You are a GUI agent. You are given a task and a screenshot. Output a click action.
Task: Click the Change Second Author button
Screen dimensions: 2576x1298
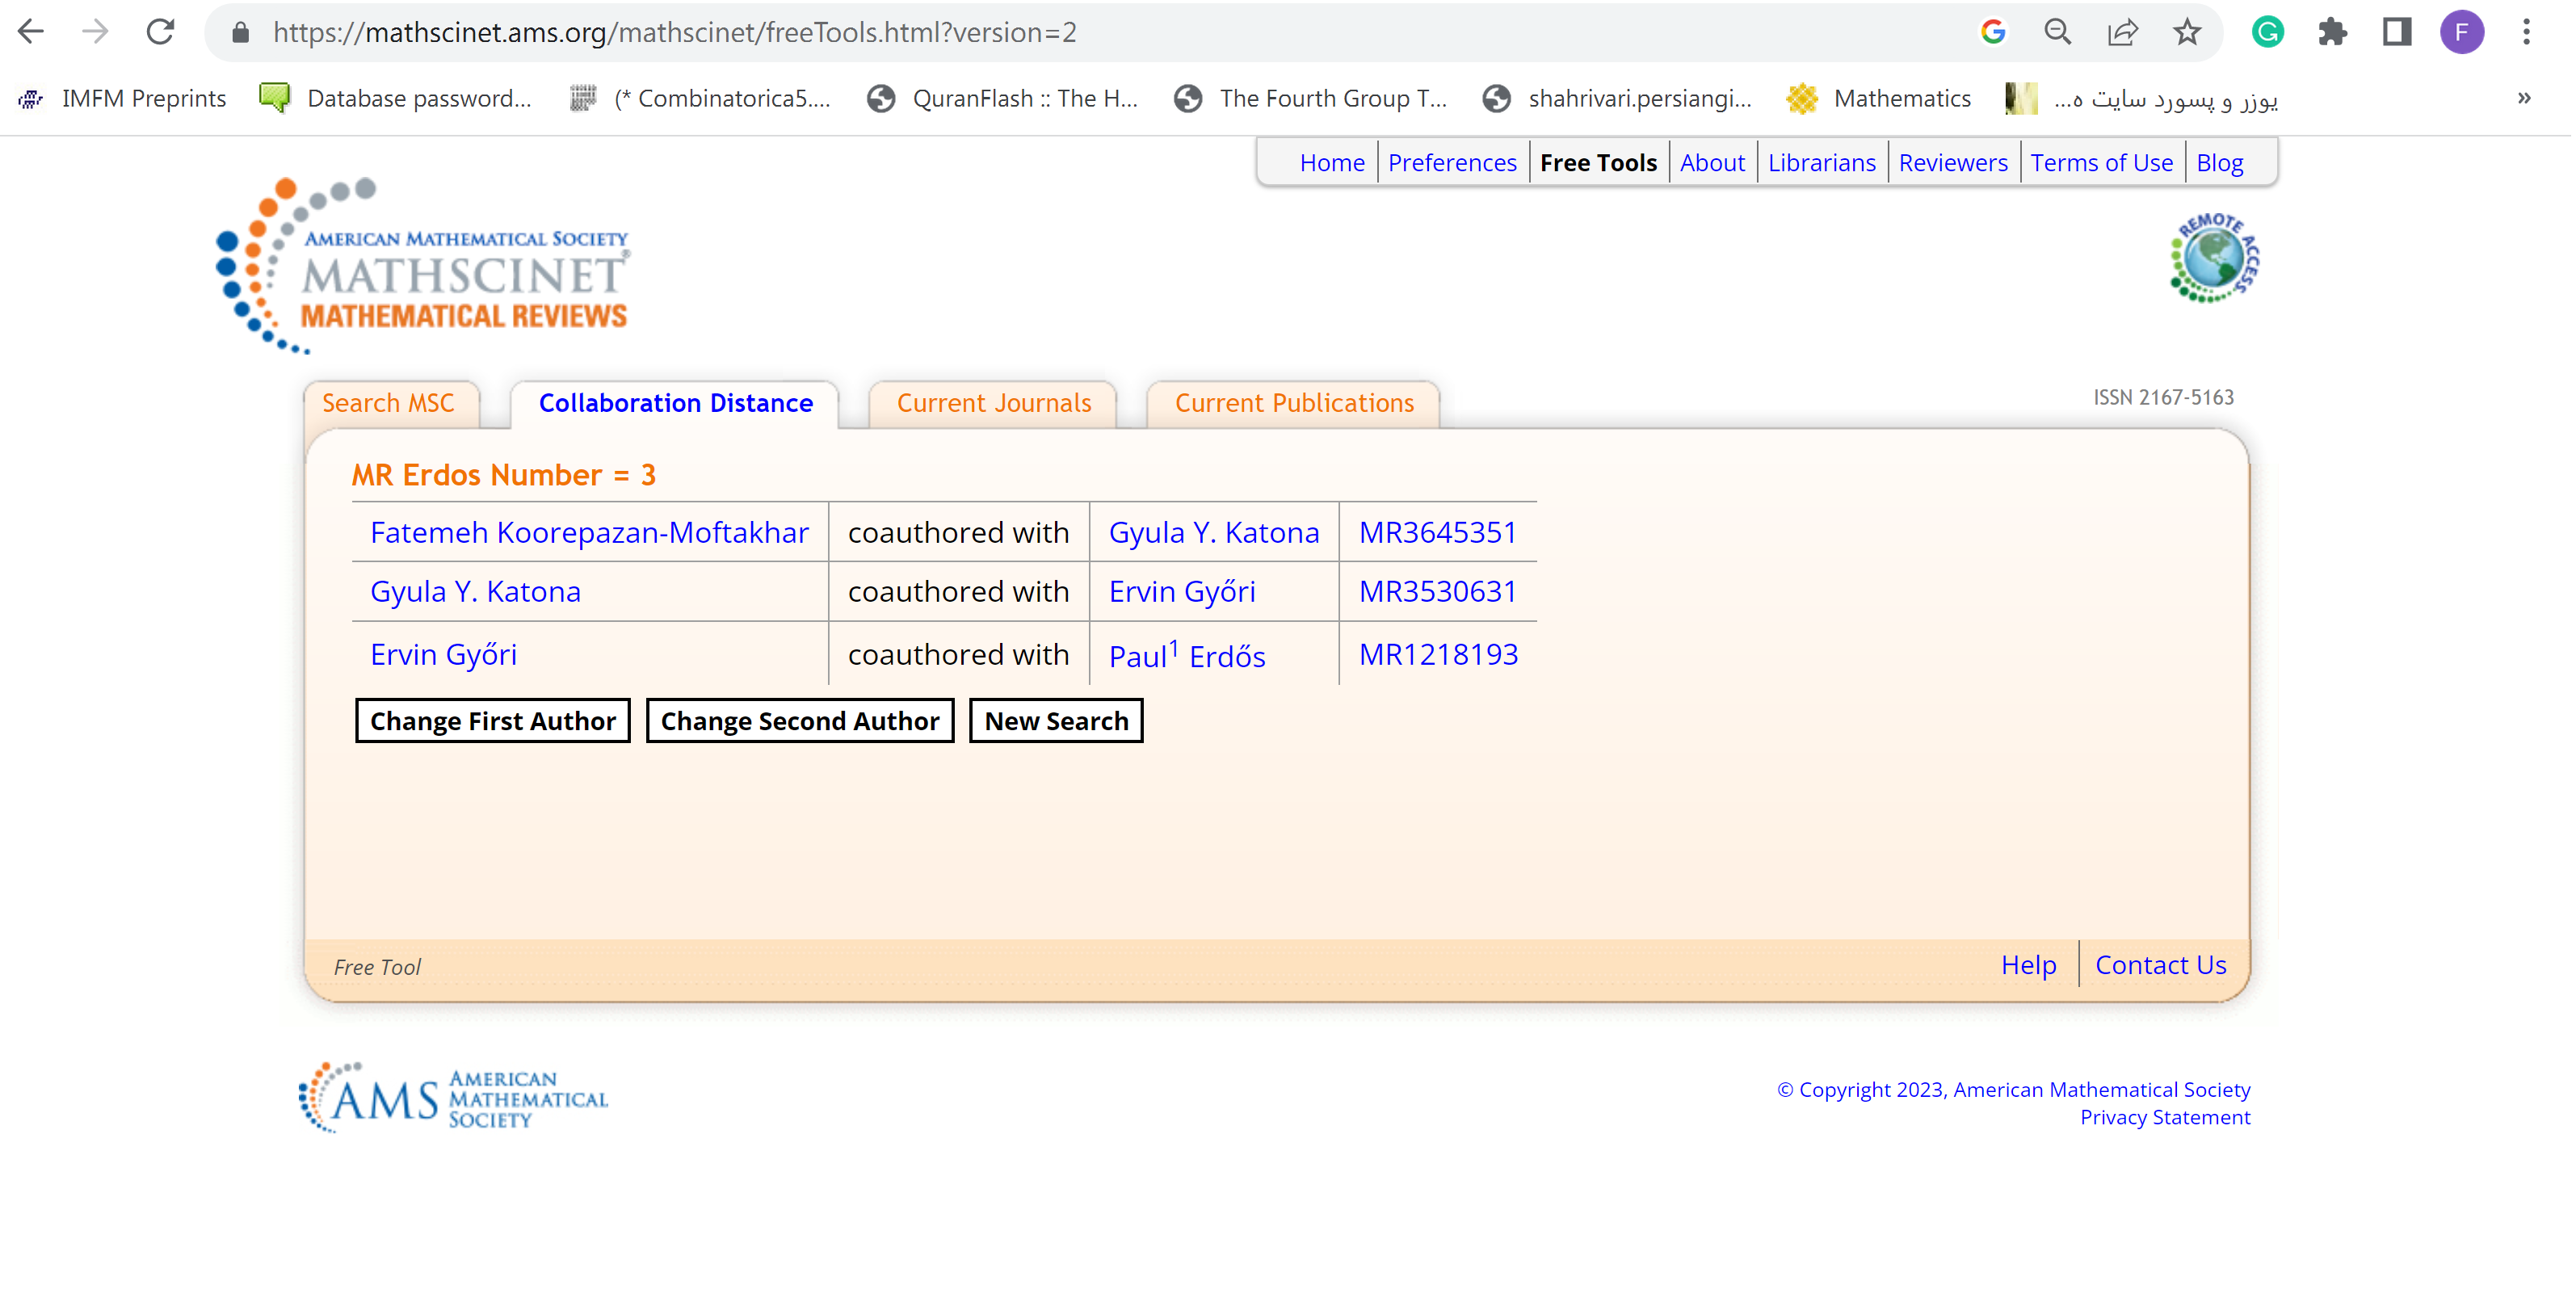[799, 720]
